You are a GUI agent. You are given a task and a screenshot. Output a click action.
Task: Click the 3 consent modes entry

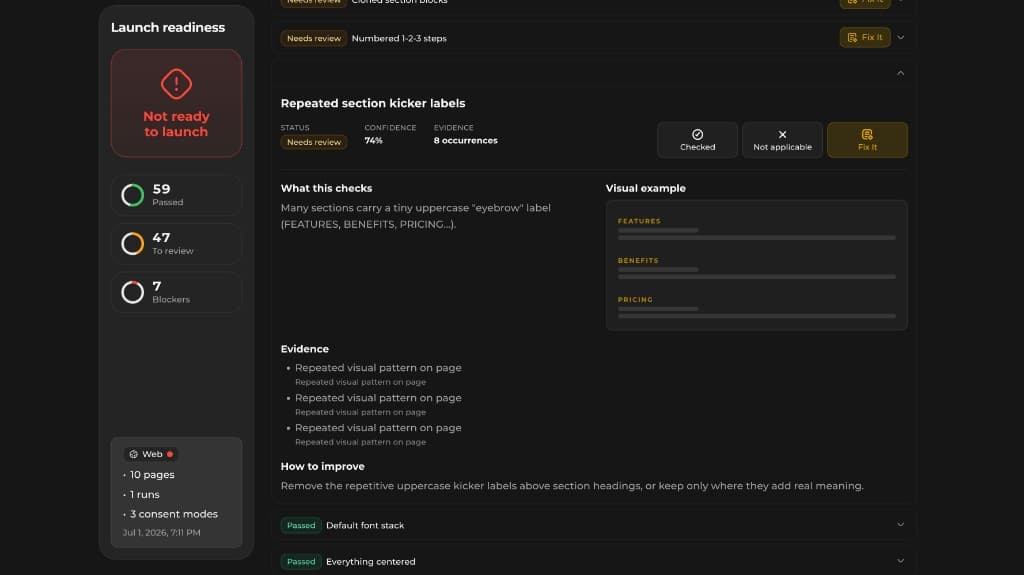coord(174,514)
